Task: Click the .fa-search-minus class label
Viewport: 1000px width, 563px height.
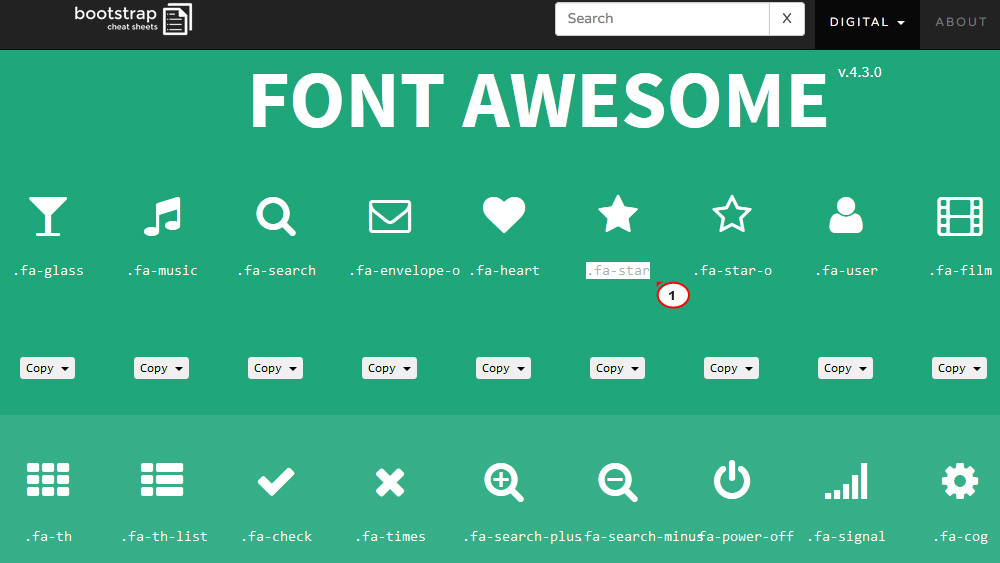Action: click(643, 536)
